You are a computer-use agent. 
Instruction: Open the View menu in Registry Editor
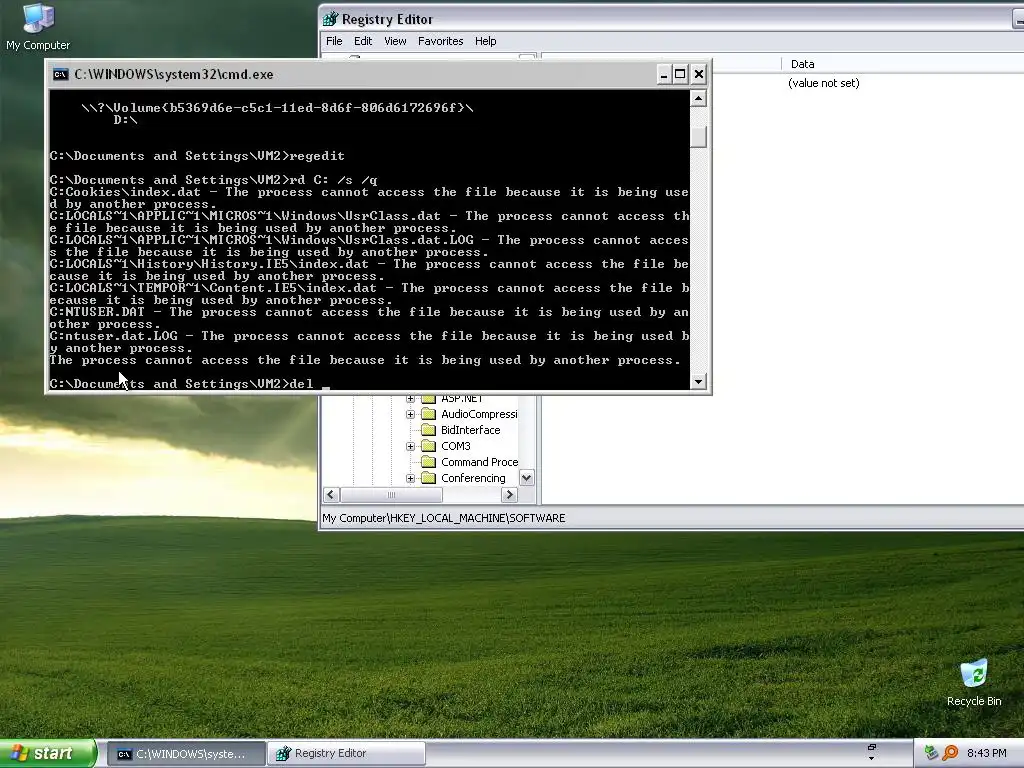coord(395,41)
